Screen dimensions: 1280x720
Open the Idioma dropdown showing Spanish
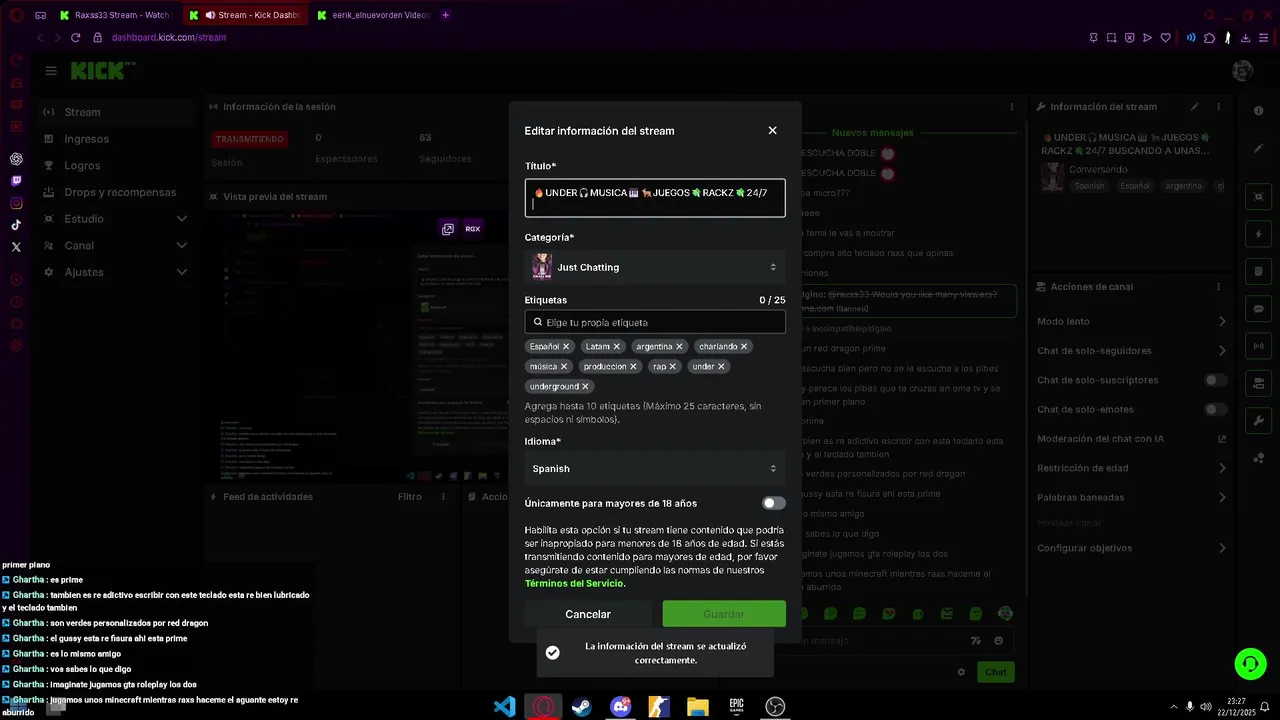click(x=655, y=468)
